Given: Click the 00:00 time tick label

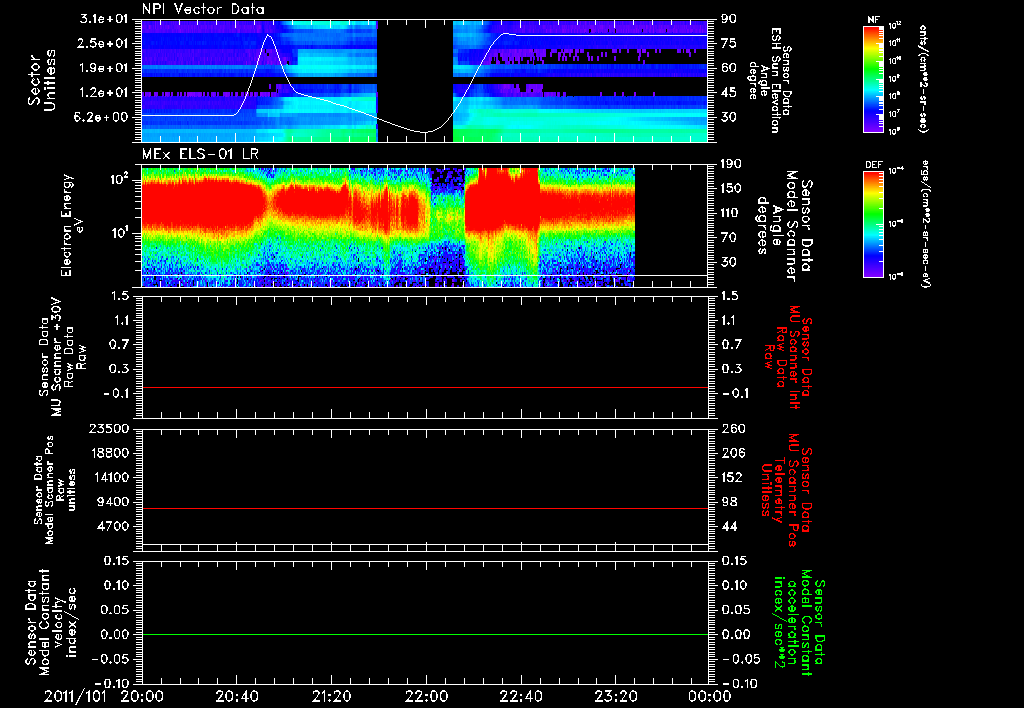Looking at the screenshot, I should [x=709, y=696].
